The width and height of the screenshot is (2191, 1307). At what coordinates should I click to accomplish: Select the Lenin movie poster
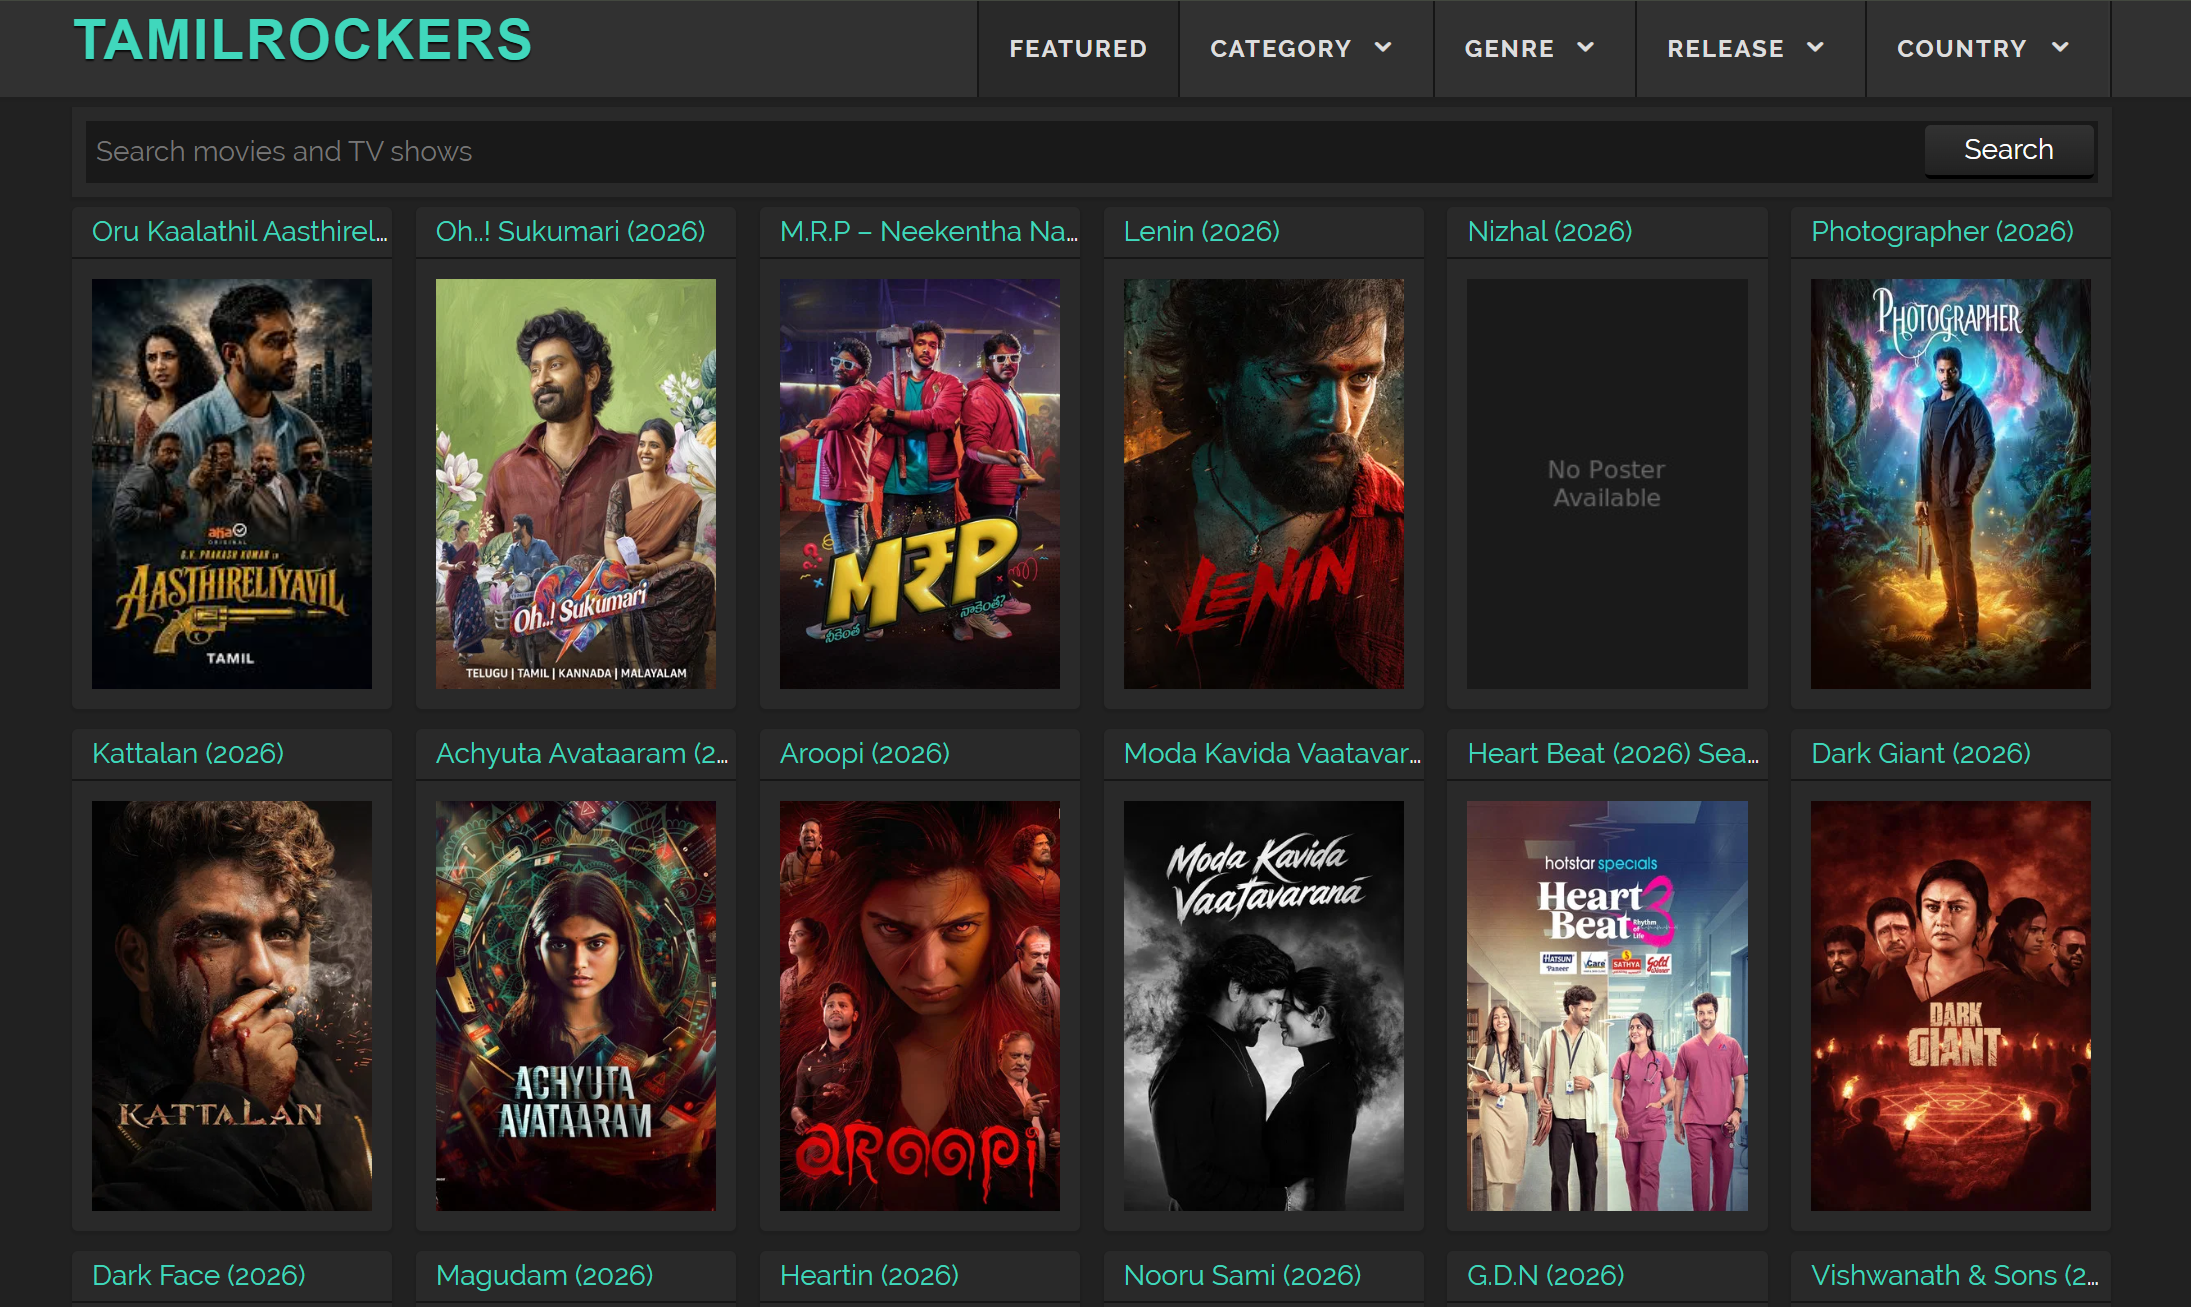[x=1264, y=484]
